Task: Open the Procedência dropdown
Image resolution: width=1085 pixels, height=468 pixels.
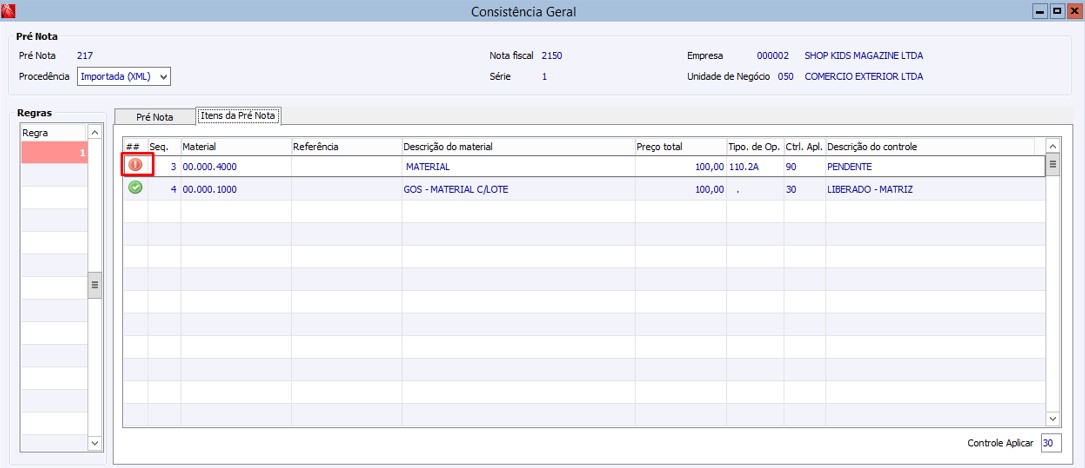Action: pyautogui.click(x=164, y=76)
